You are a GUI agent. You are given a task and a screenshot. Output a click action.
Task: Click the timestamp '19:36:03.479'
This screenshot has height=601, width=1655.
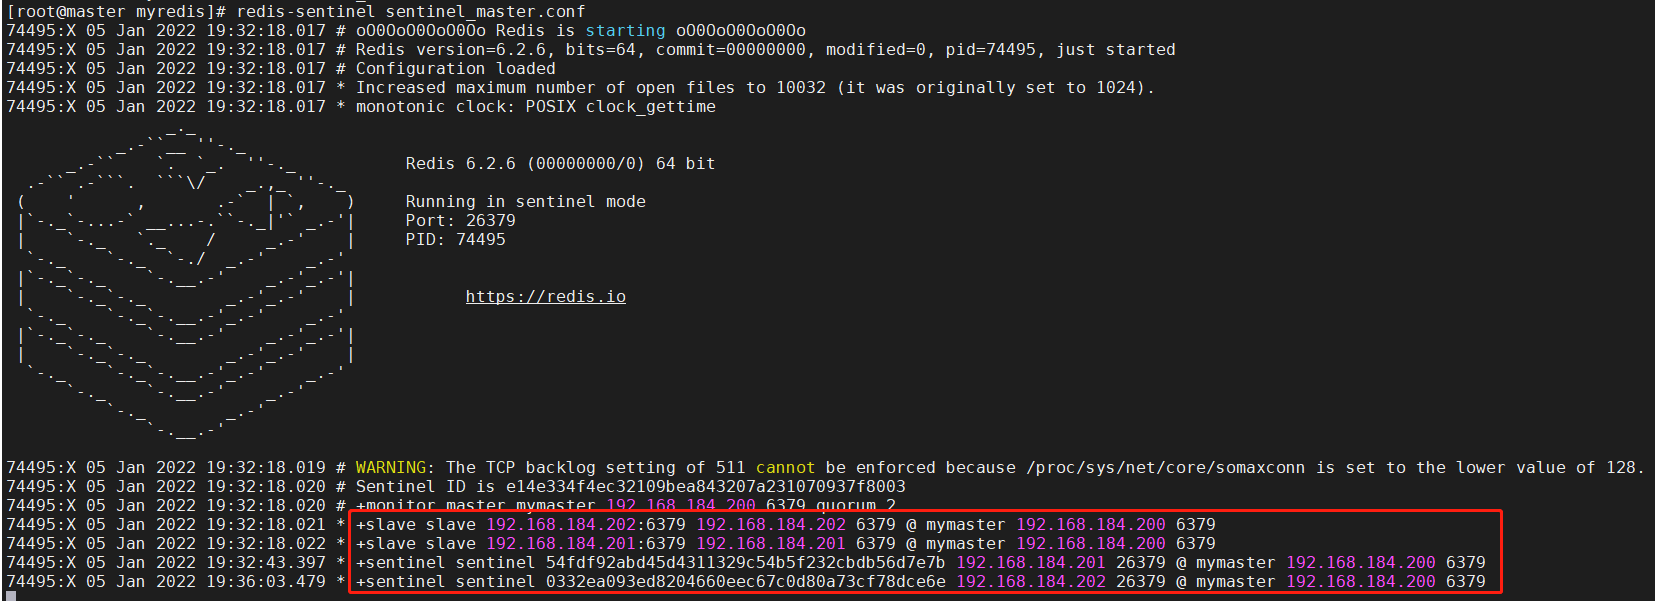[266, 581]
